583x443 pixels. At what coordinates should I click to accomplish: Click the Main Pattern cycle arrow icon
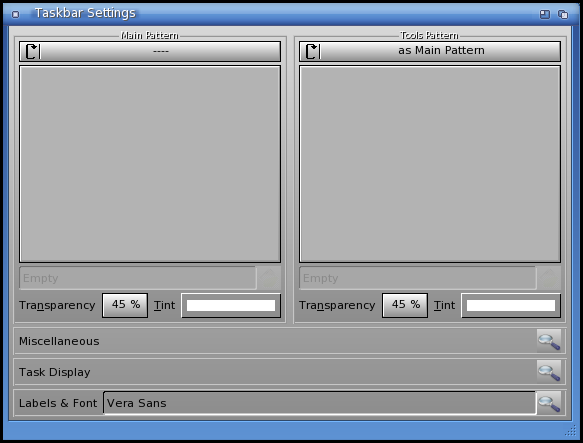[x=32, y=51]
